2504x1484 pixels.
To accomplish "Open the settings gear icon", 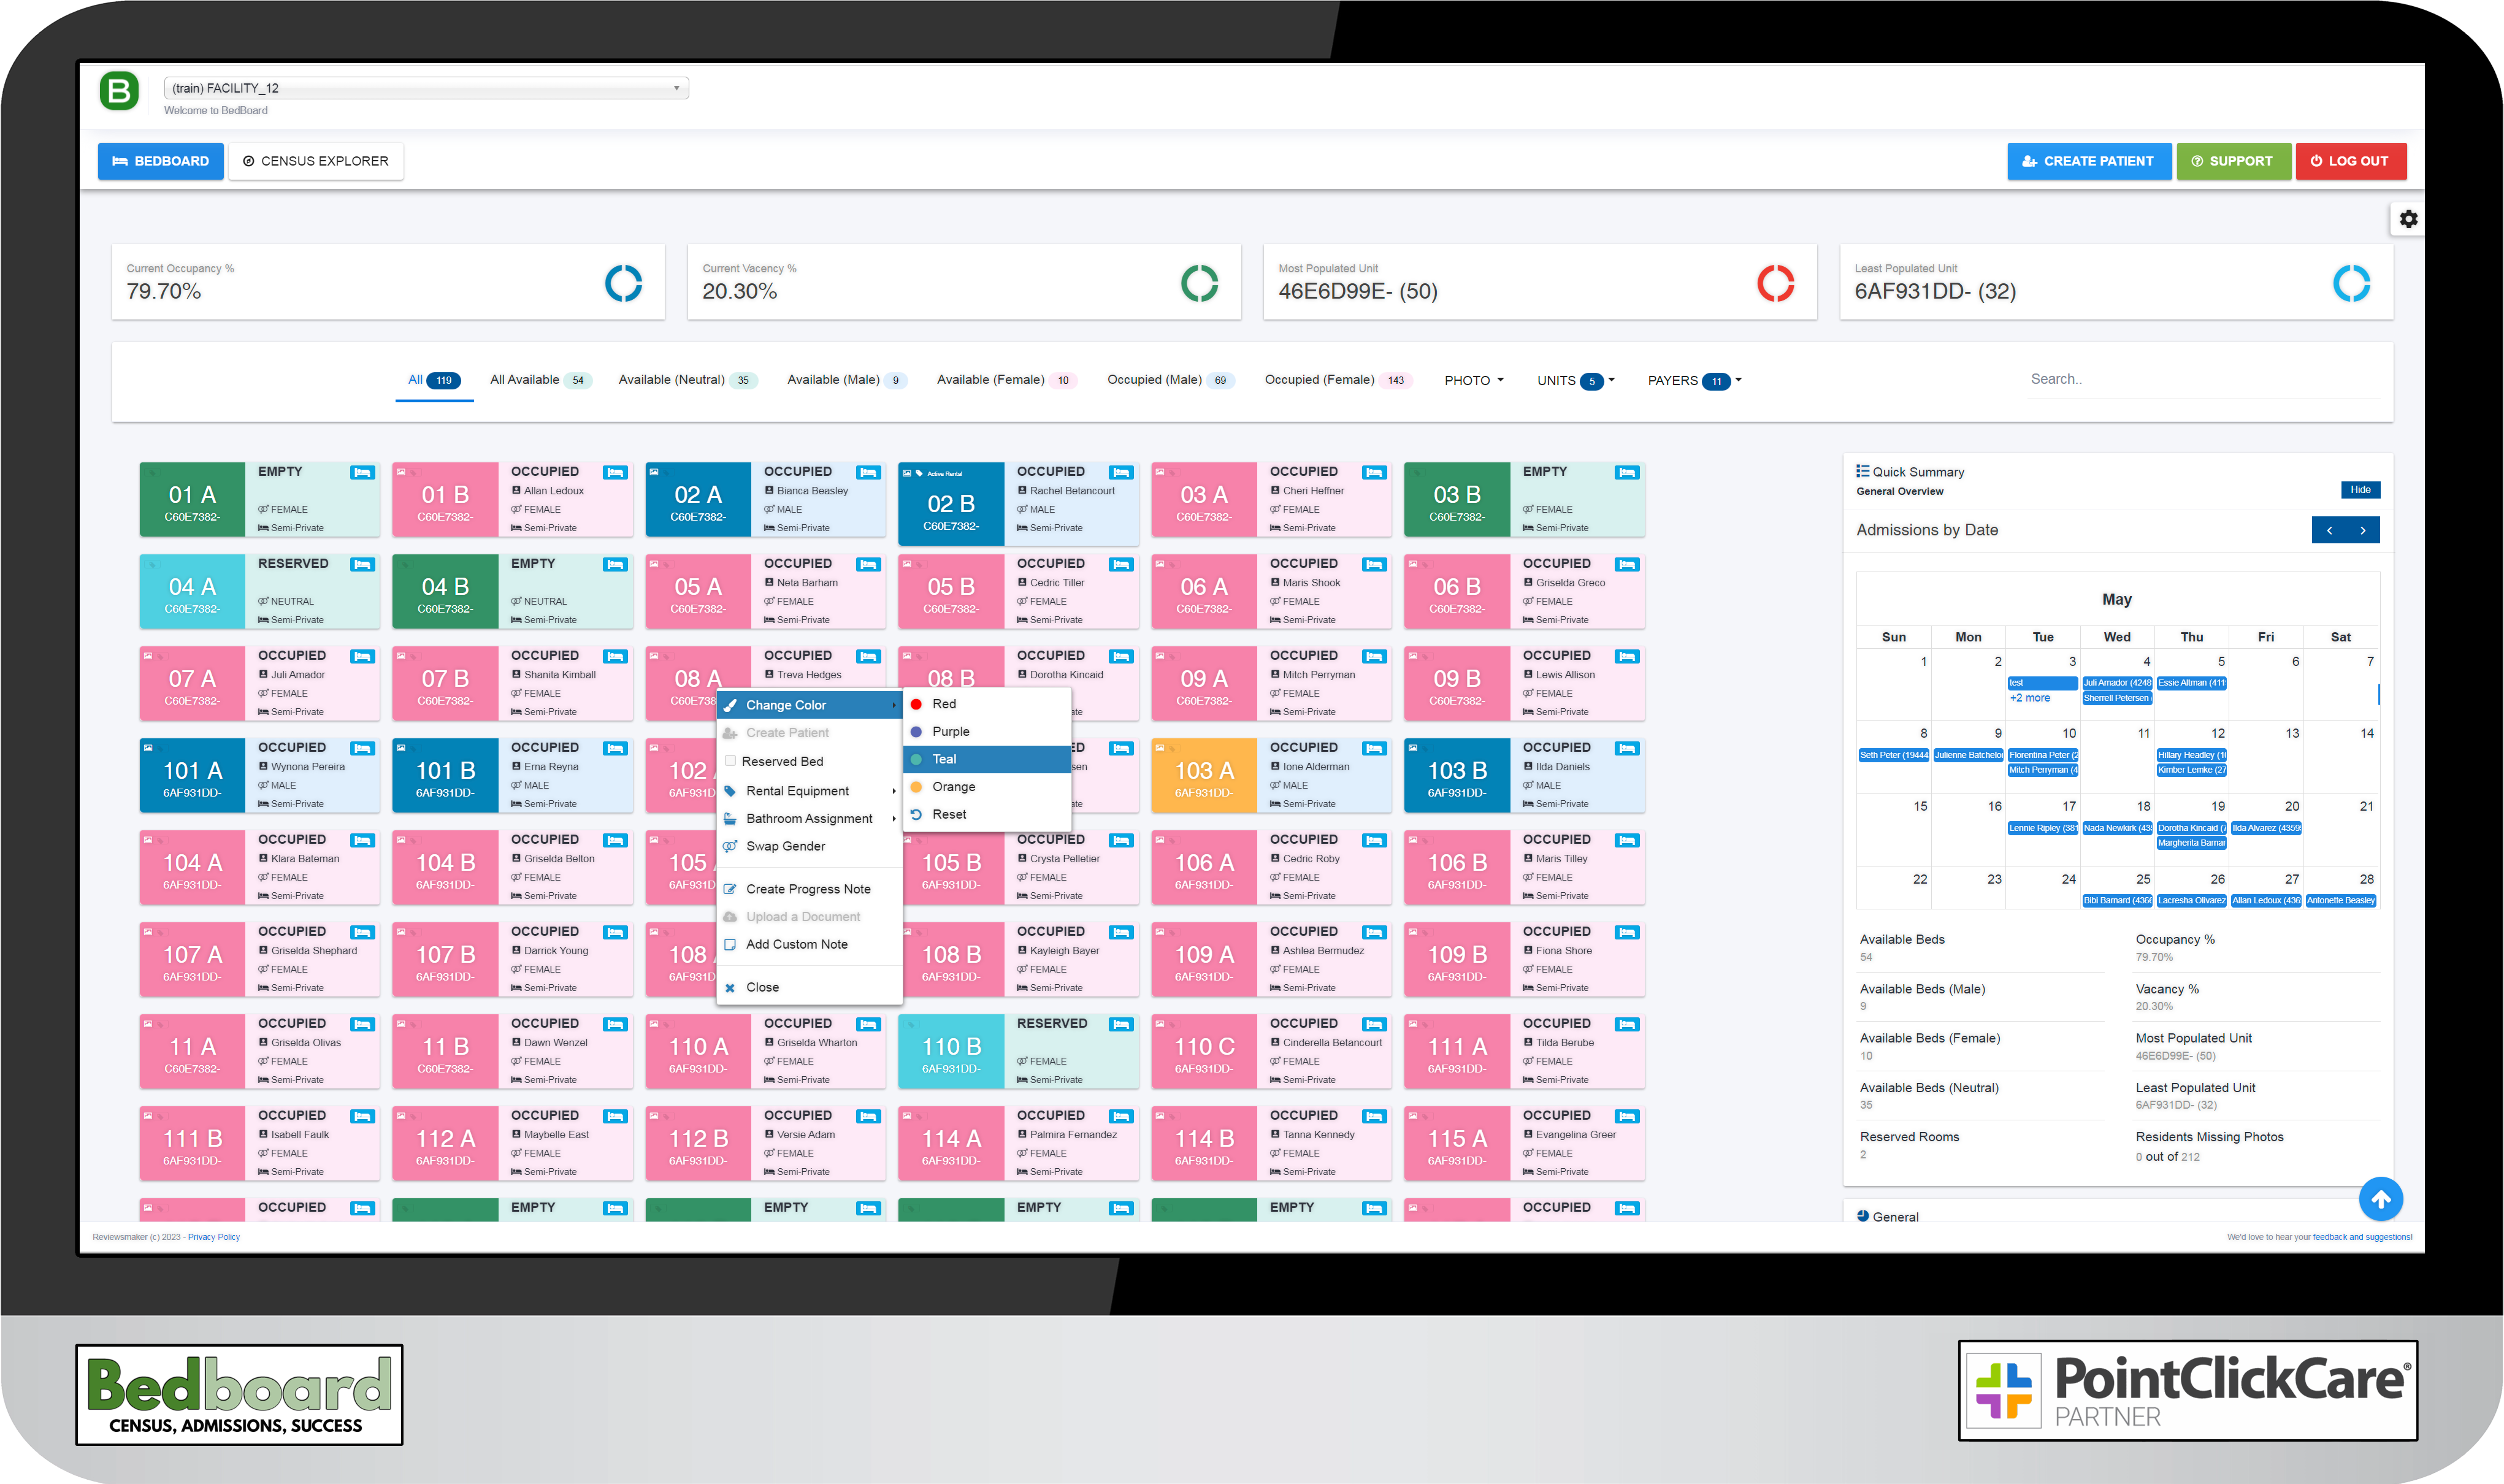I will pos(2408,219).
